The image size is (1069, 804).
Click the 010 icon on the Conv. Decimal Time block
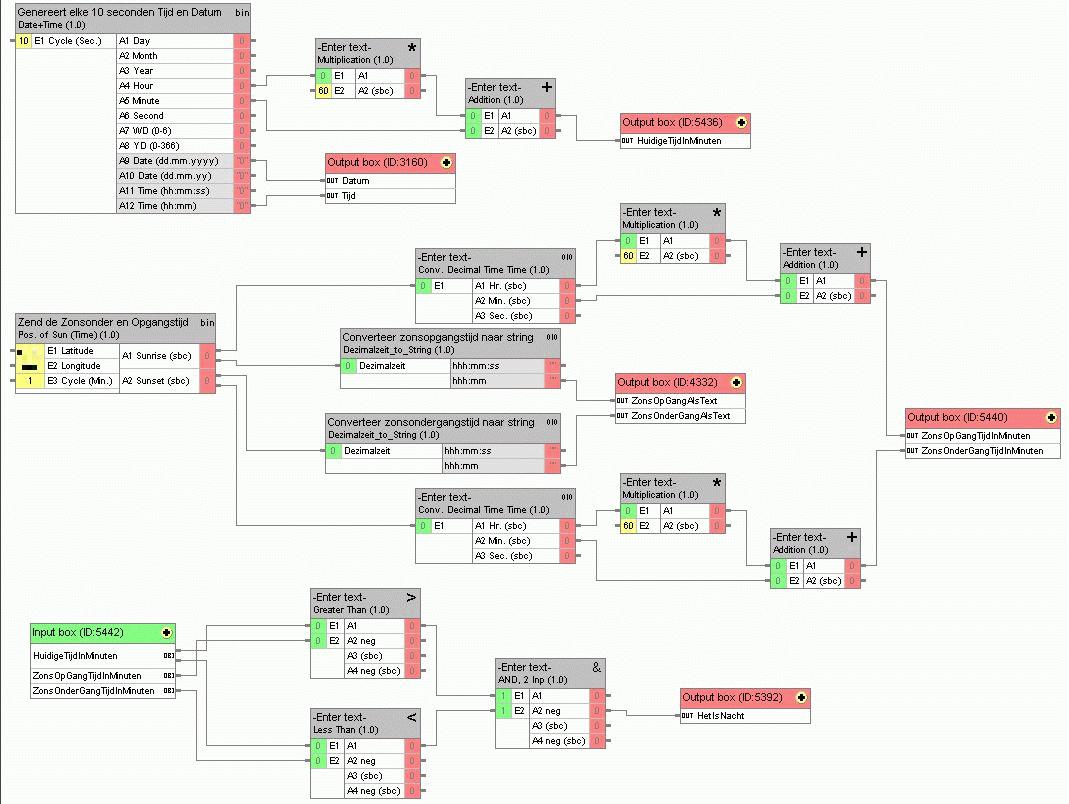tap(567, 256)
